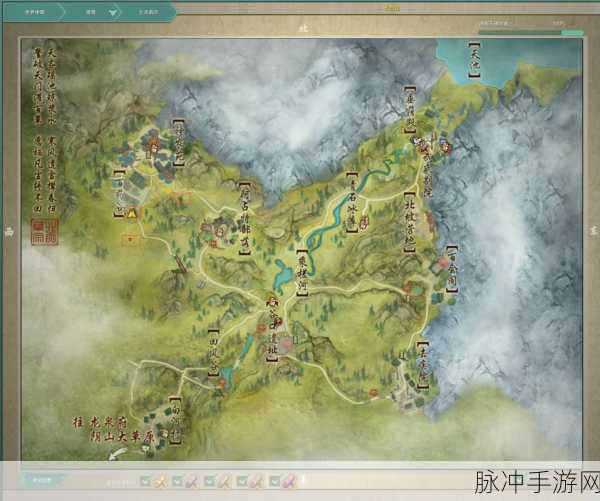Click the orange marker on the southeastern road
The height and width of the screenshot is (501, 600).
374,393
